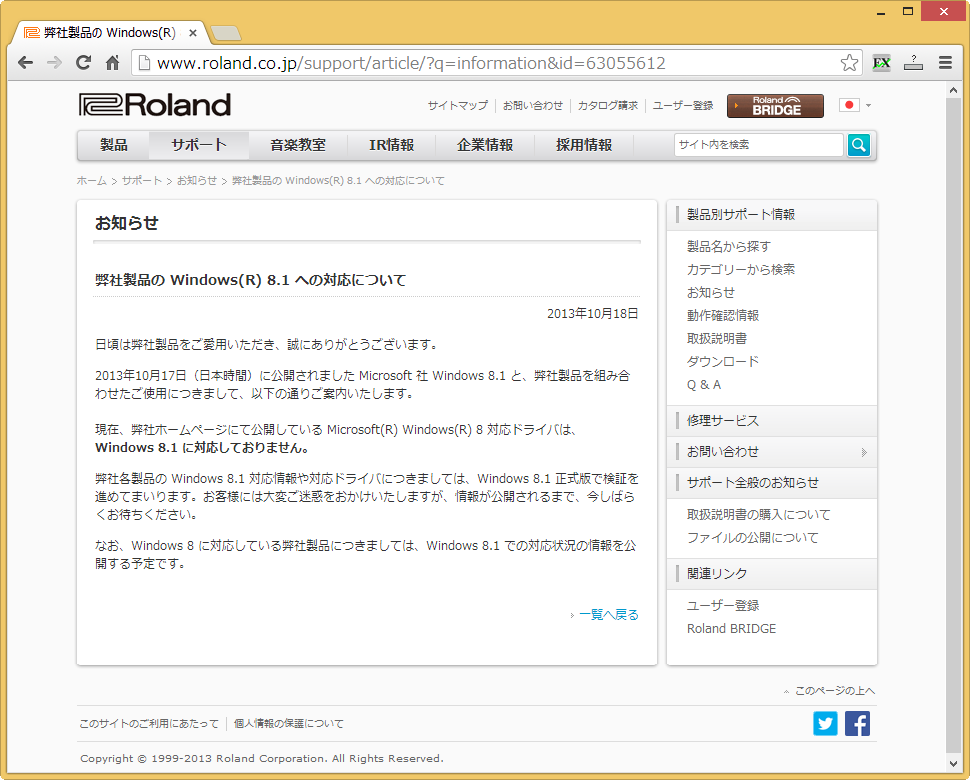
Task: Click the Roland BRIDGE banner button
Action: coord(775,106)
